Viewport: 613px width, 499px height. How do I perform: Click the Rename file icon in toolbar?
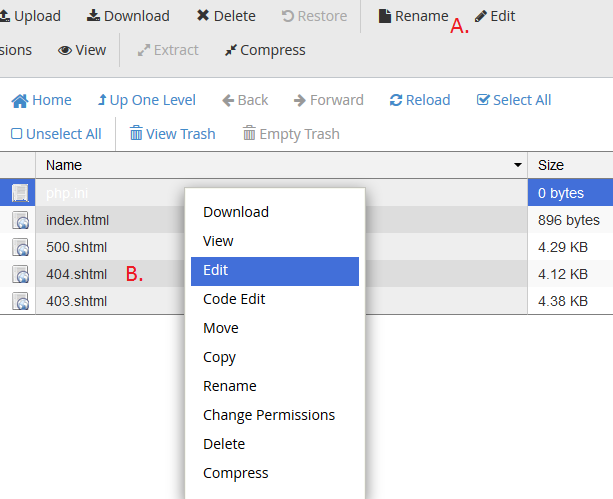pyautogui.click(x=385, y=16)
